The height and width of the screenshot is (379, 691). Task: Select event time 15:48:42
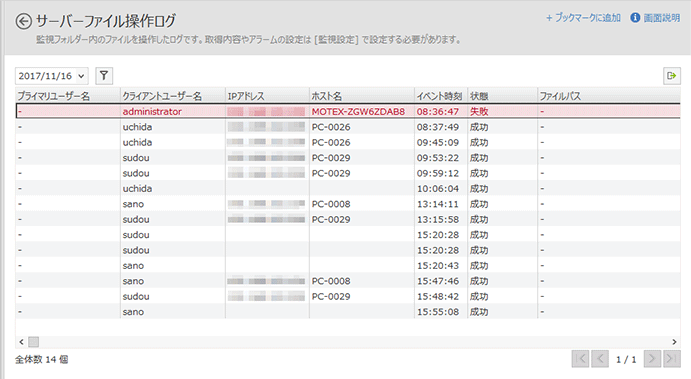click(x=438, y=297)
